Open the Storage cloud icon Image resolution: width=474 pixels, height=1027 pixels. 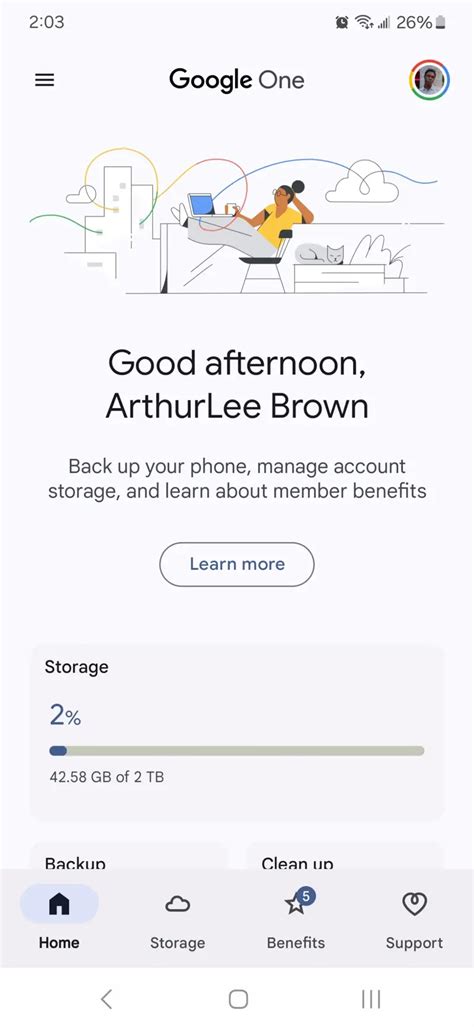coord(177,904)
